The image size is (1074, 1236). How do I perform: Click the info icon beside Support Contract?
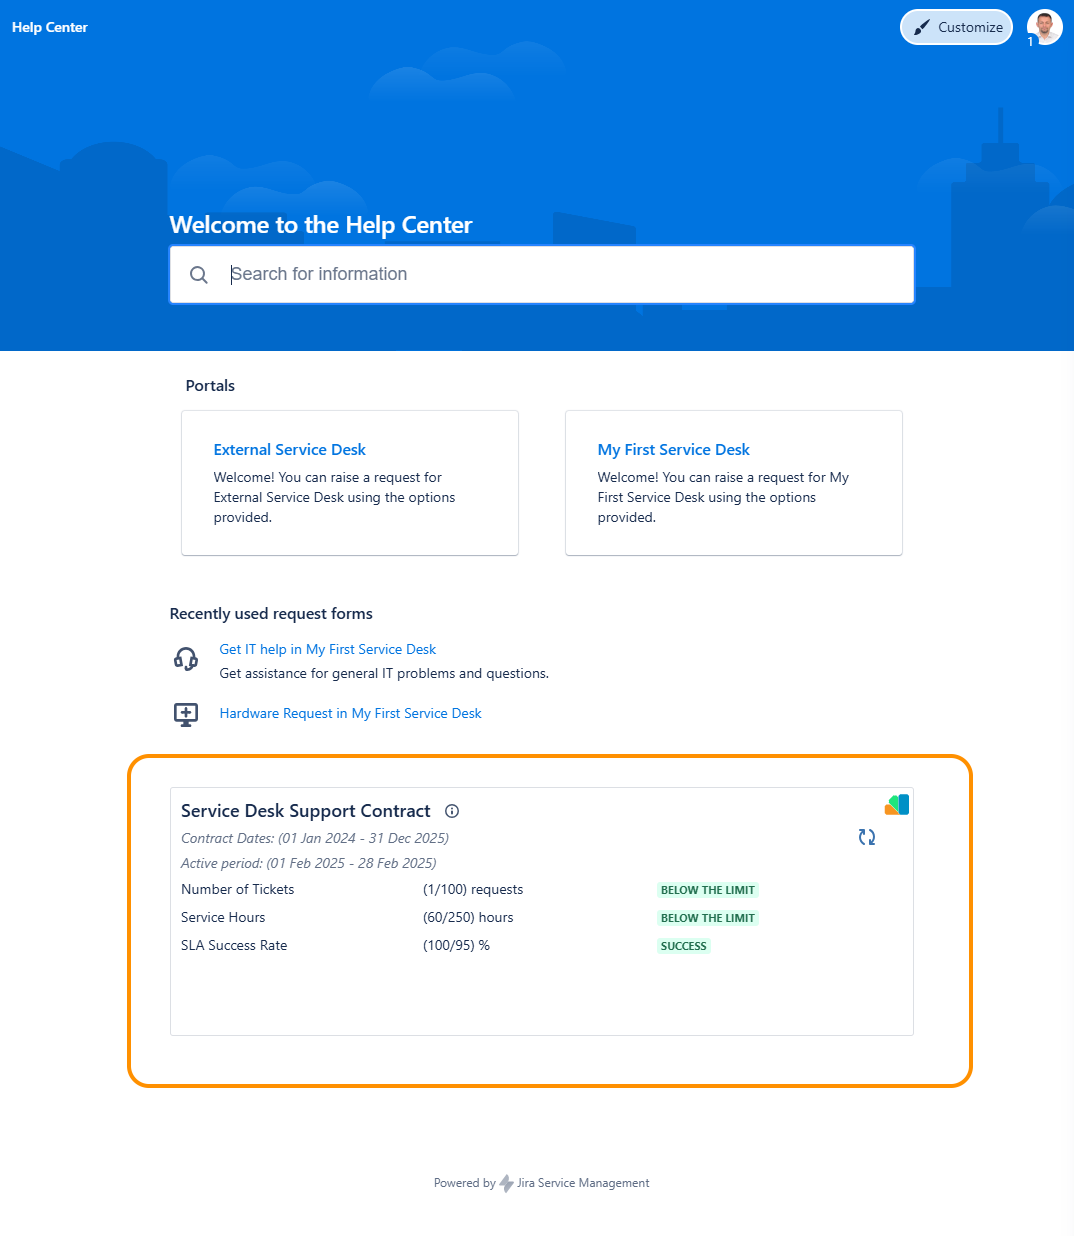[x=452, y=811]
